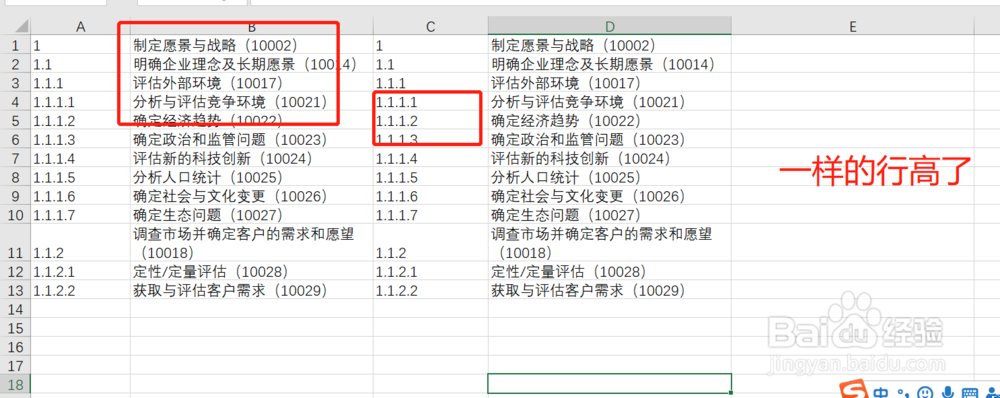
Task: Select row 12 header
Action: (x=15, y=271)
